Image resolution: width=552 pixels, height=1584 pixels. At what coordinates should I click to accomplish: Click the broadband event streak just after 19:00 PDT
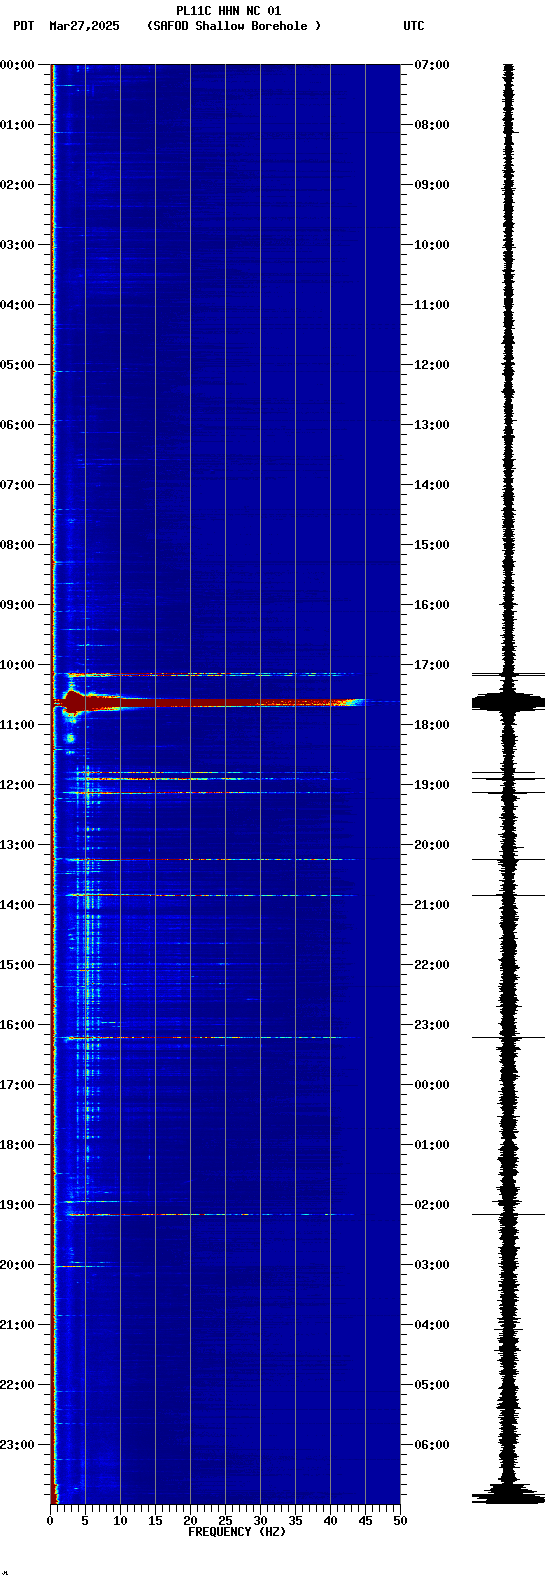[210, 1214]
